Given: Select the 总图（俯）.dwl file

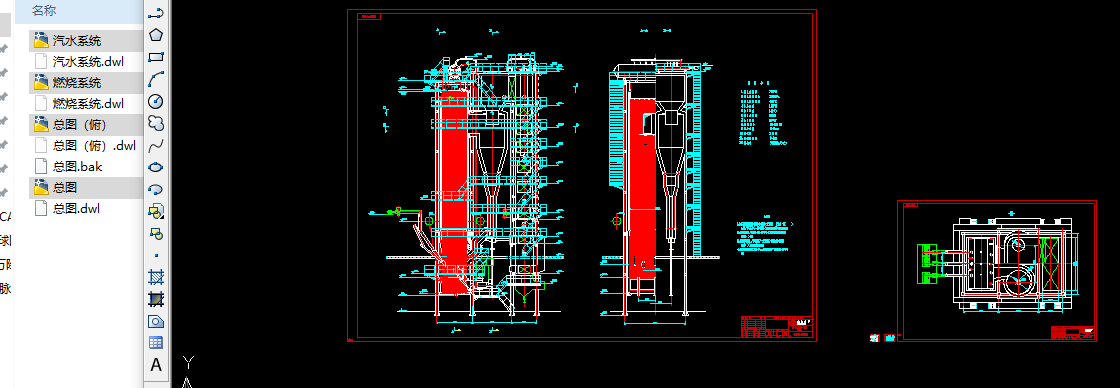Looking at the screenshot, I should coord(86,146).
